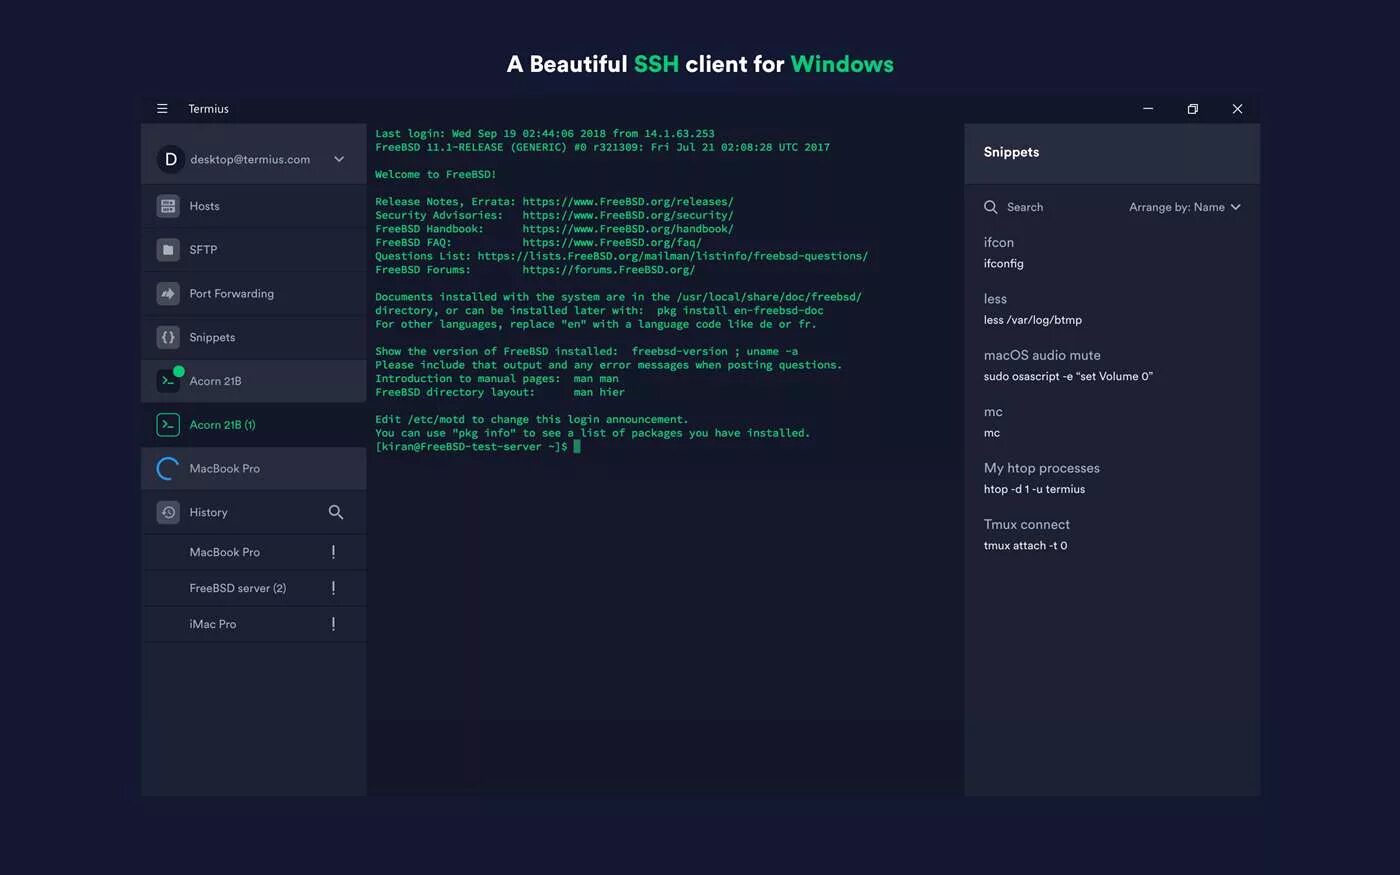Screen dimensions: 1400x875
Task: Click the terminal prompt cursor line
Action: 478,447
